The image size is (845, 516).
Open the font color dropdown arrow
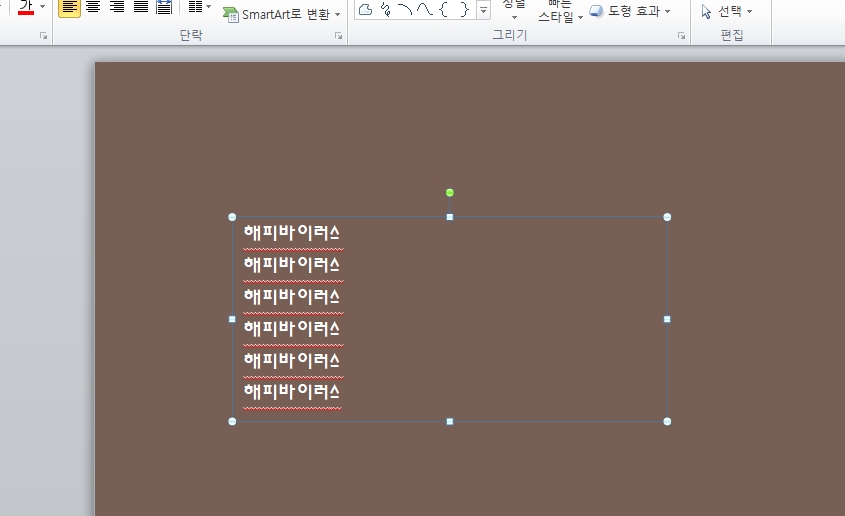(43, 7)
